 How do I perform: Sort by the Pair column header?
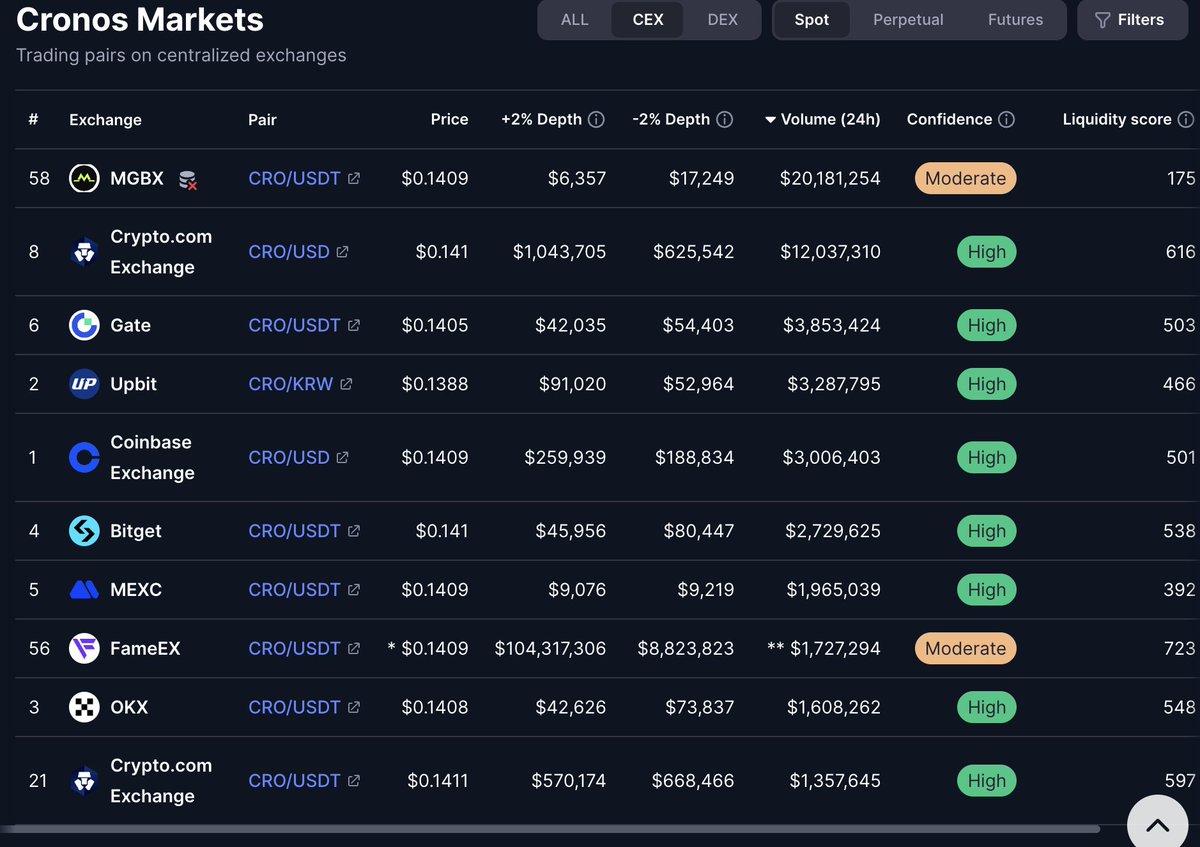click(x=262, y=119)
